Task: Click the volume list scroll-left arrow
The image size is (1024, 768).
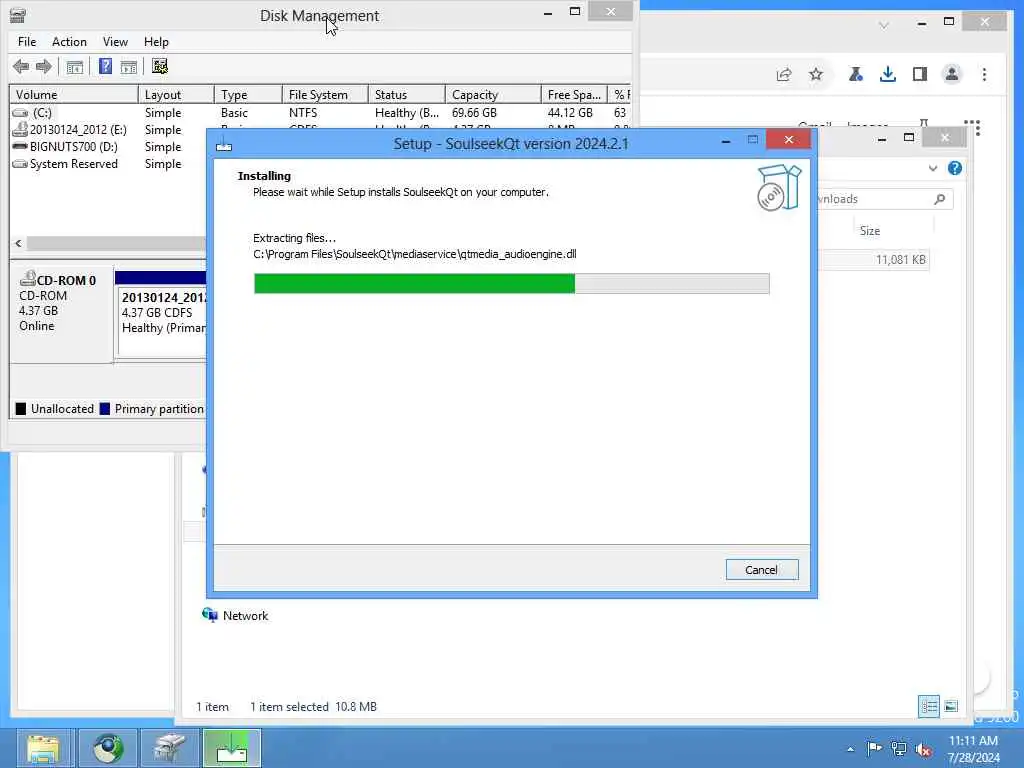Action: click(x=18, y=243)
